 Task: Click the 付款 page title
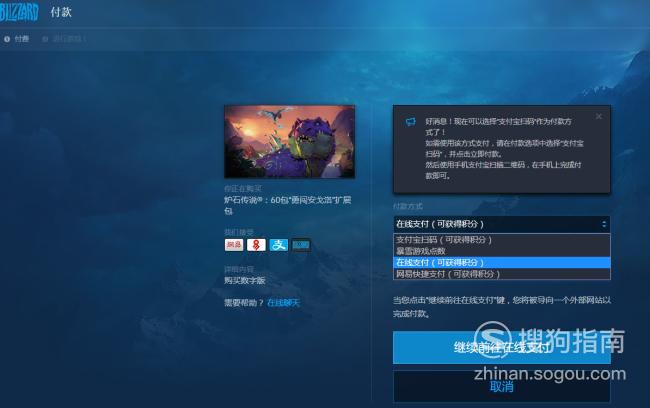pos(61,12)
